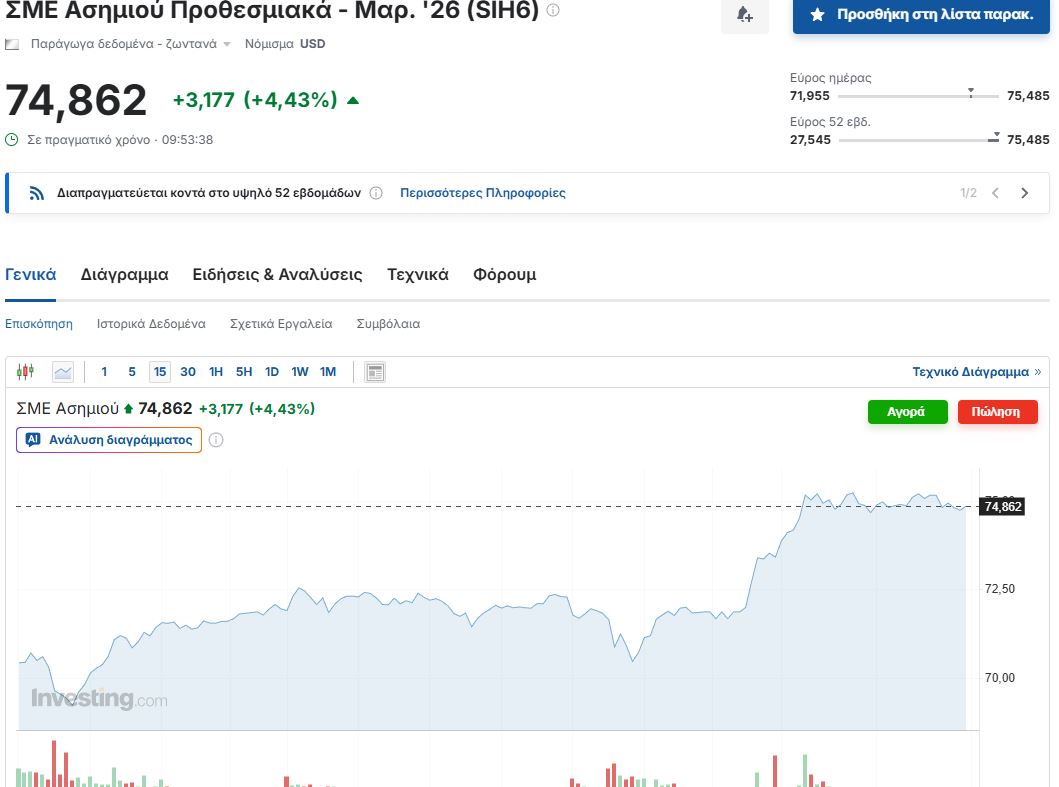Open the Ιστορικά Δεδομένα sub-tab
1059x787 pixels.
tap(151, 324)
